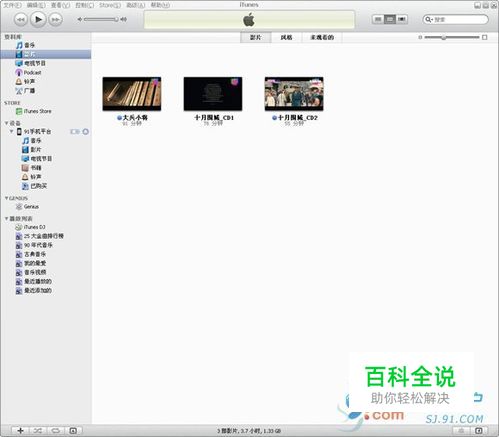Open the 文件(F) menu
The width and height of the screenshot is (499, 437).
coord(12,5)
